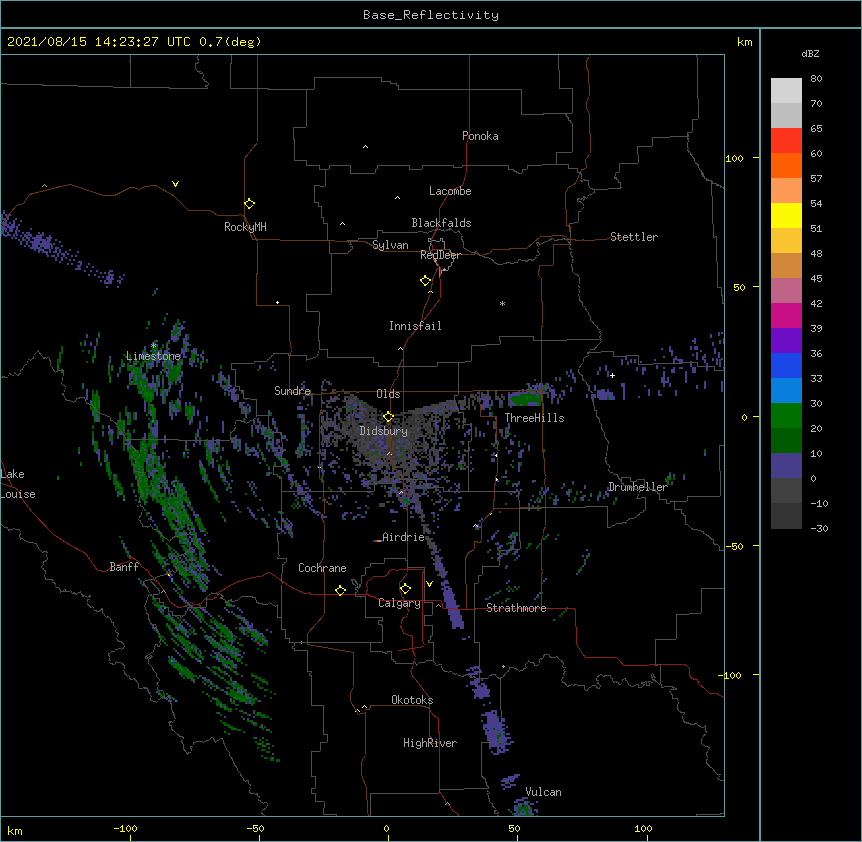Click the Calgary city label

tap(400, 603)
